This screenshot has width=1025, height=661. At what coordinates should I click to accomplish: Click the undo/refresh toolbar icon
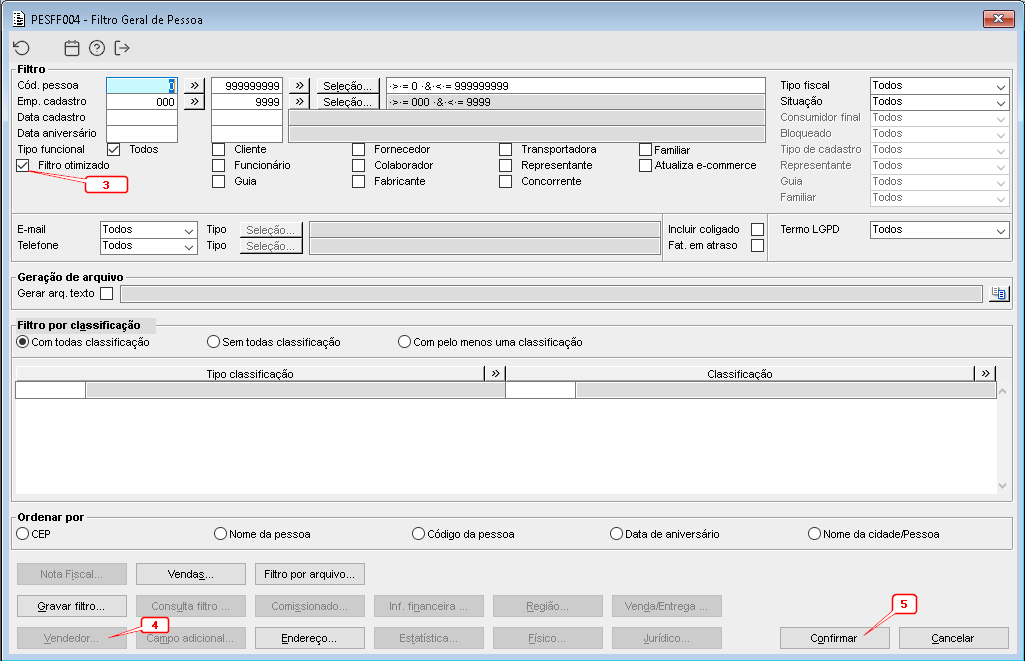point(22,48)
